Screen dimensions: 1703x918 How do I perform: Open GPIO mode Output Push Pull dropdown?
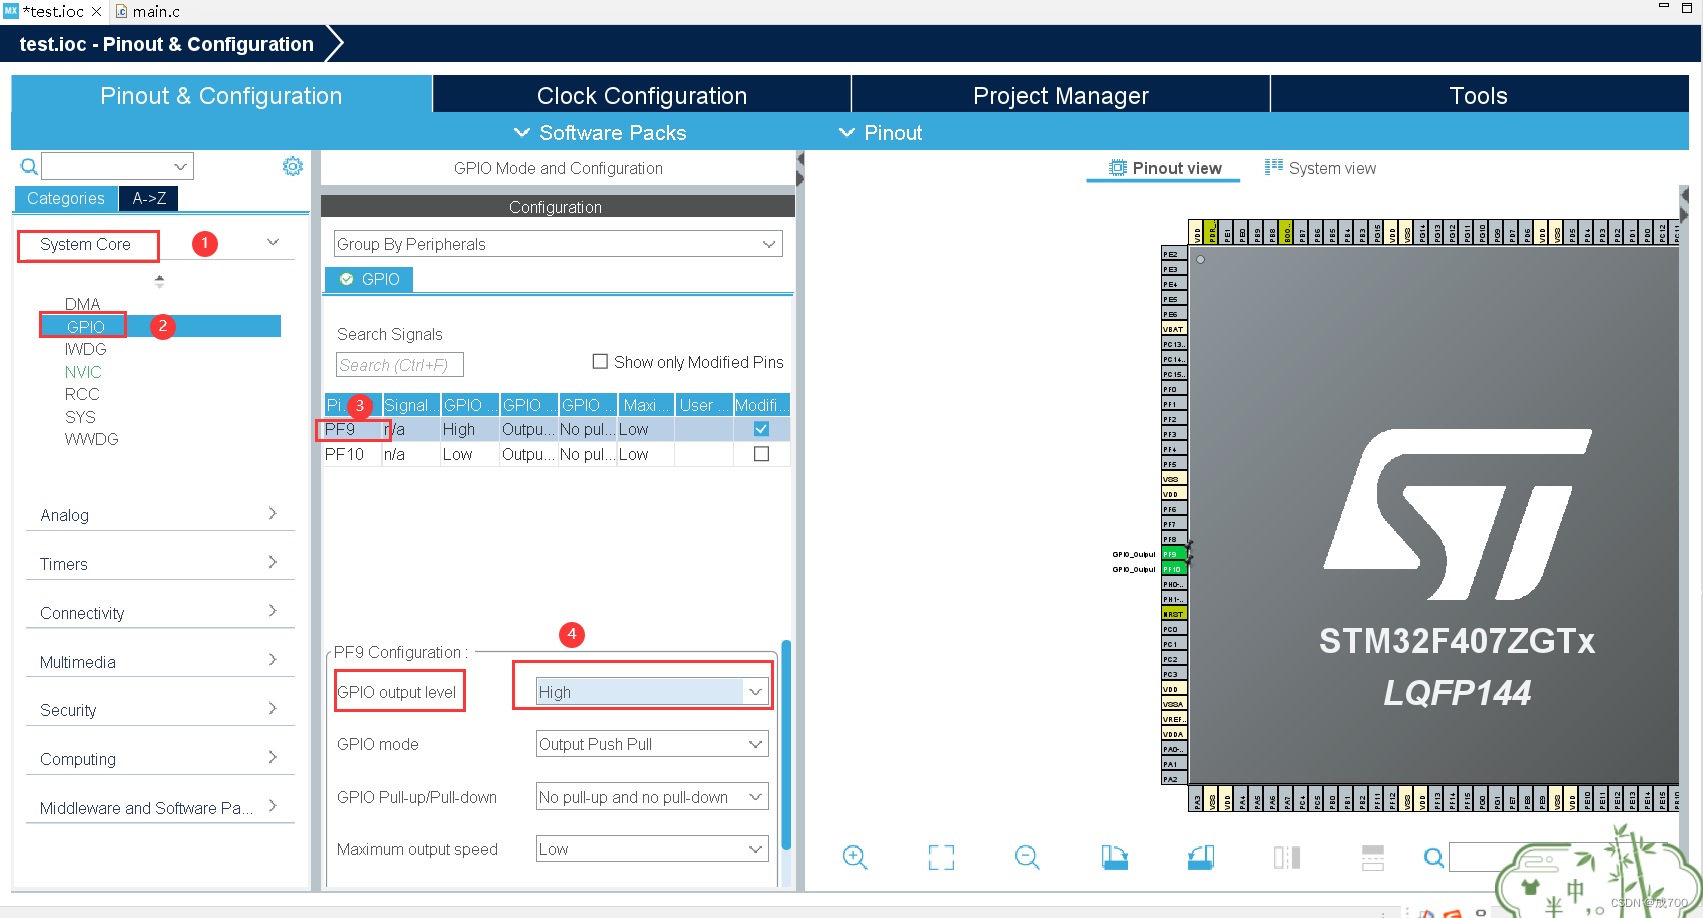point(652,744)
